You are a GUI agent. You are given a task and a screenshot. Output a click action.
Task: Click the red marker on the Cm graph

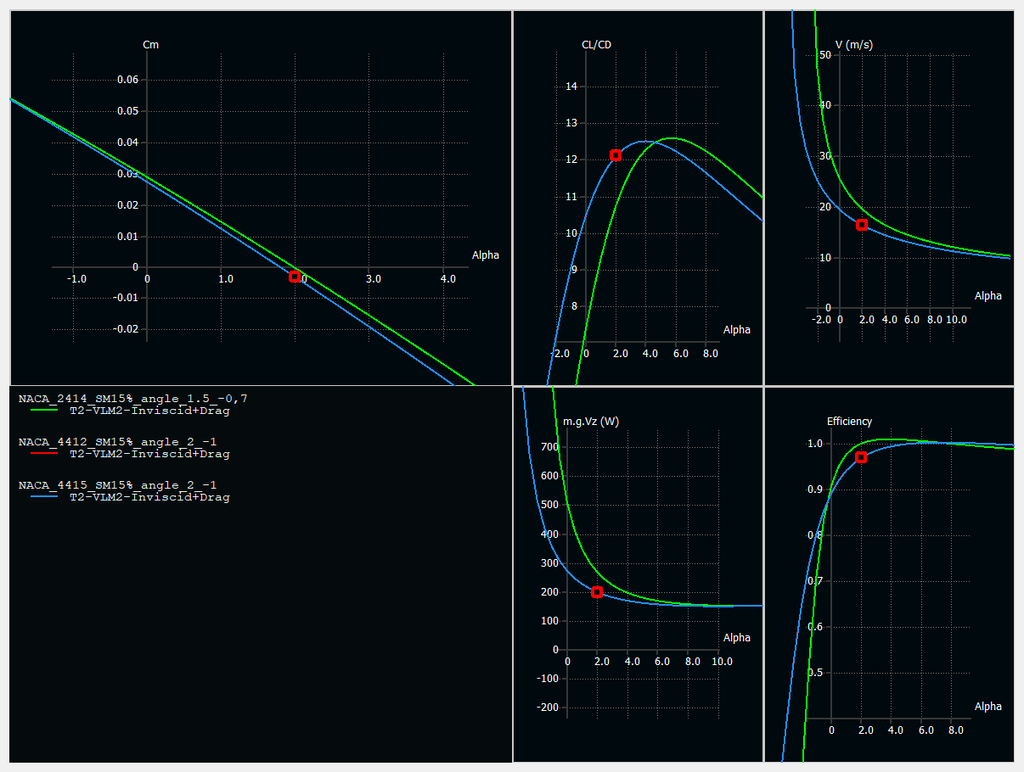point(295,277)
